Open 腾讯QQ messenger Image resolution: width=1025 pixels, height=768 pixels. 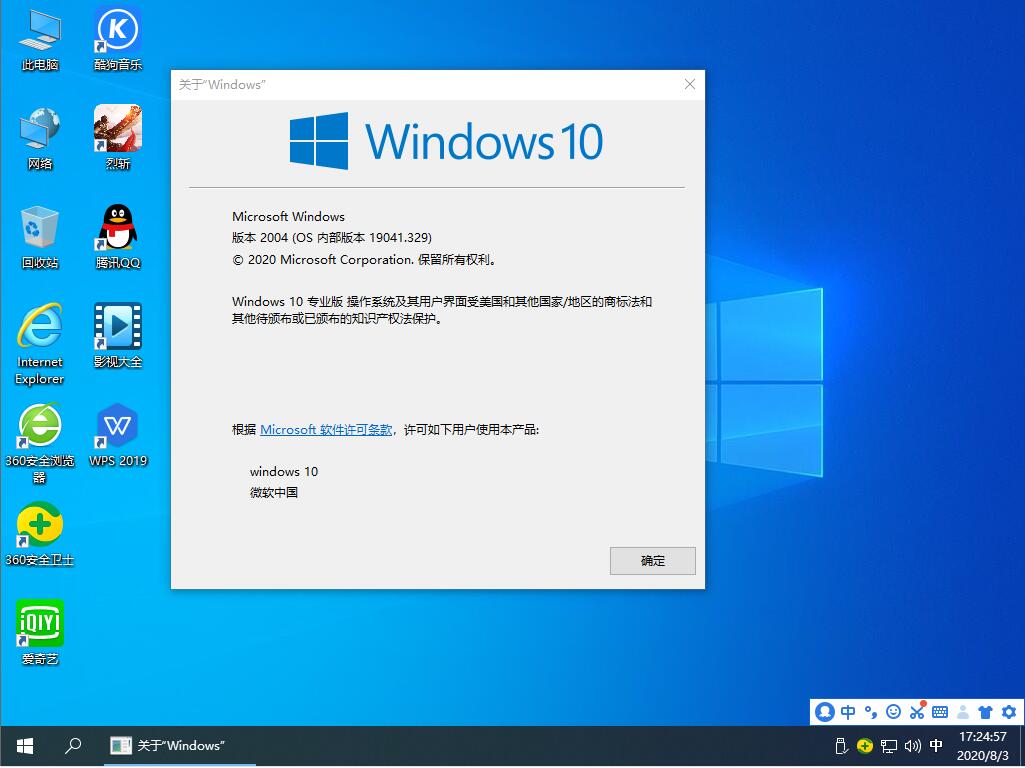(117, 228)
